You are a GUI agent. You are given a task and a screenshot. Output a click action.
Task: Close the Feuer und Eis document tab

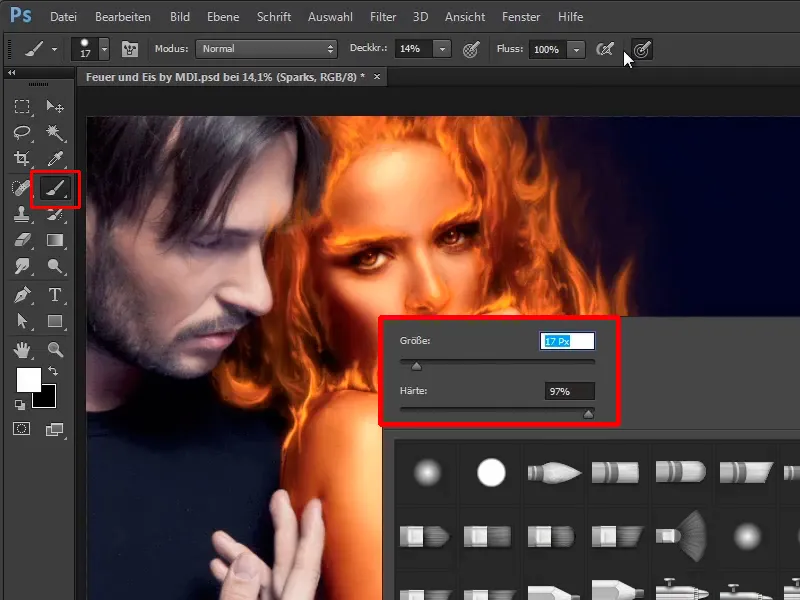(x=377, y=77)
